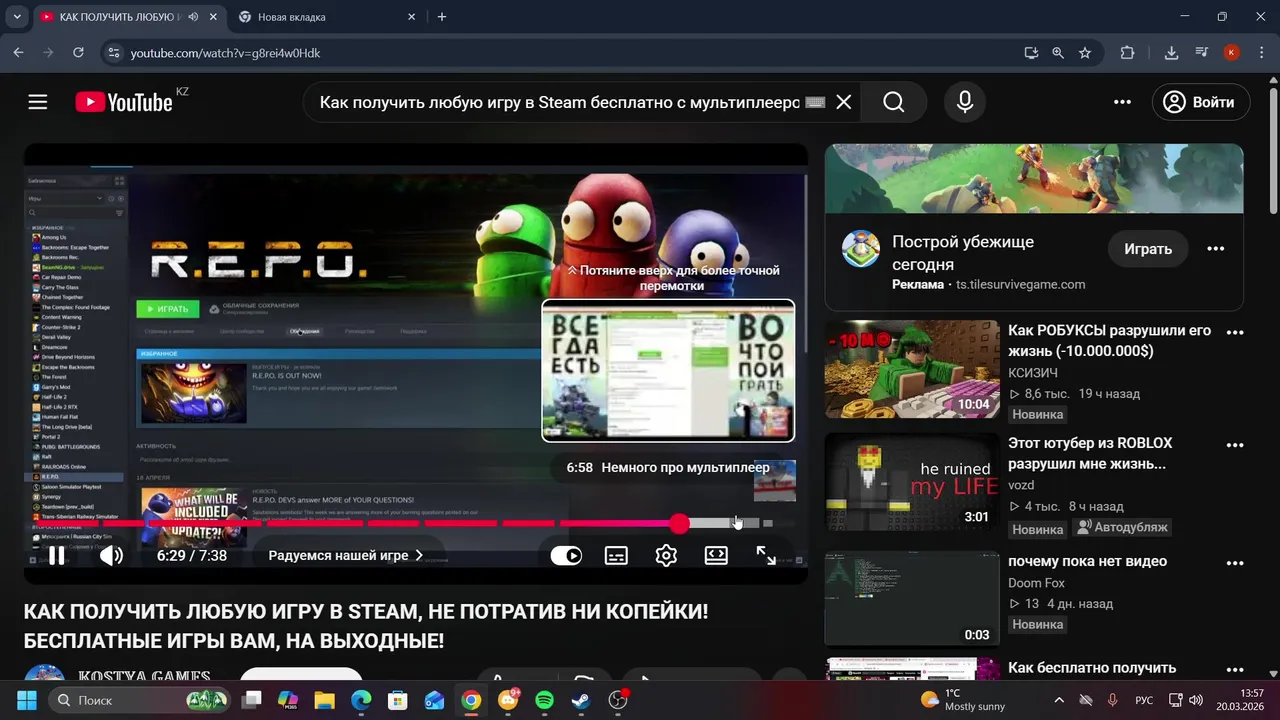Open the page zoom indicator

pyautogui.click(x=1058, y=53)
